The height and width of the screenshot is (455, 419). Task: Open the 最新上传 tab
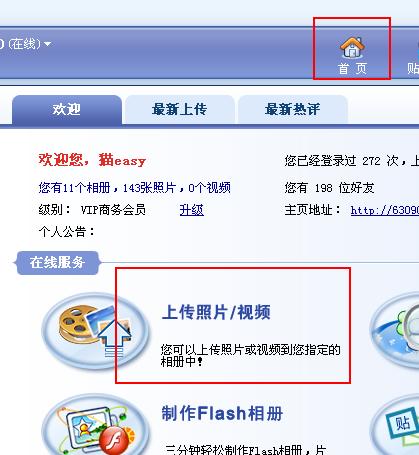[x=180, y=110]
